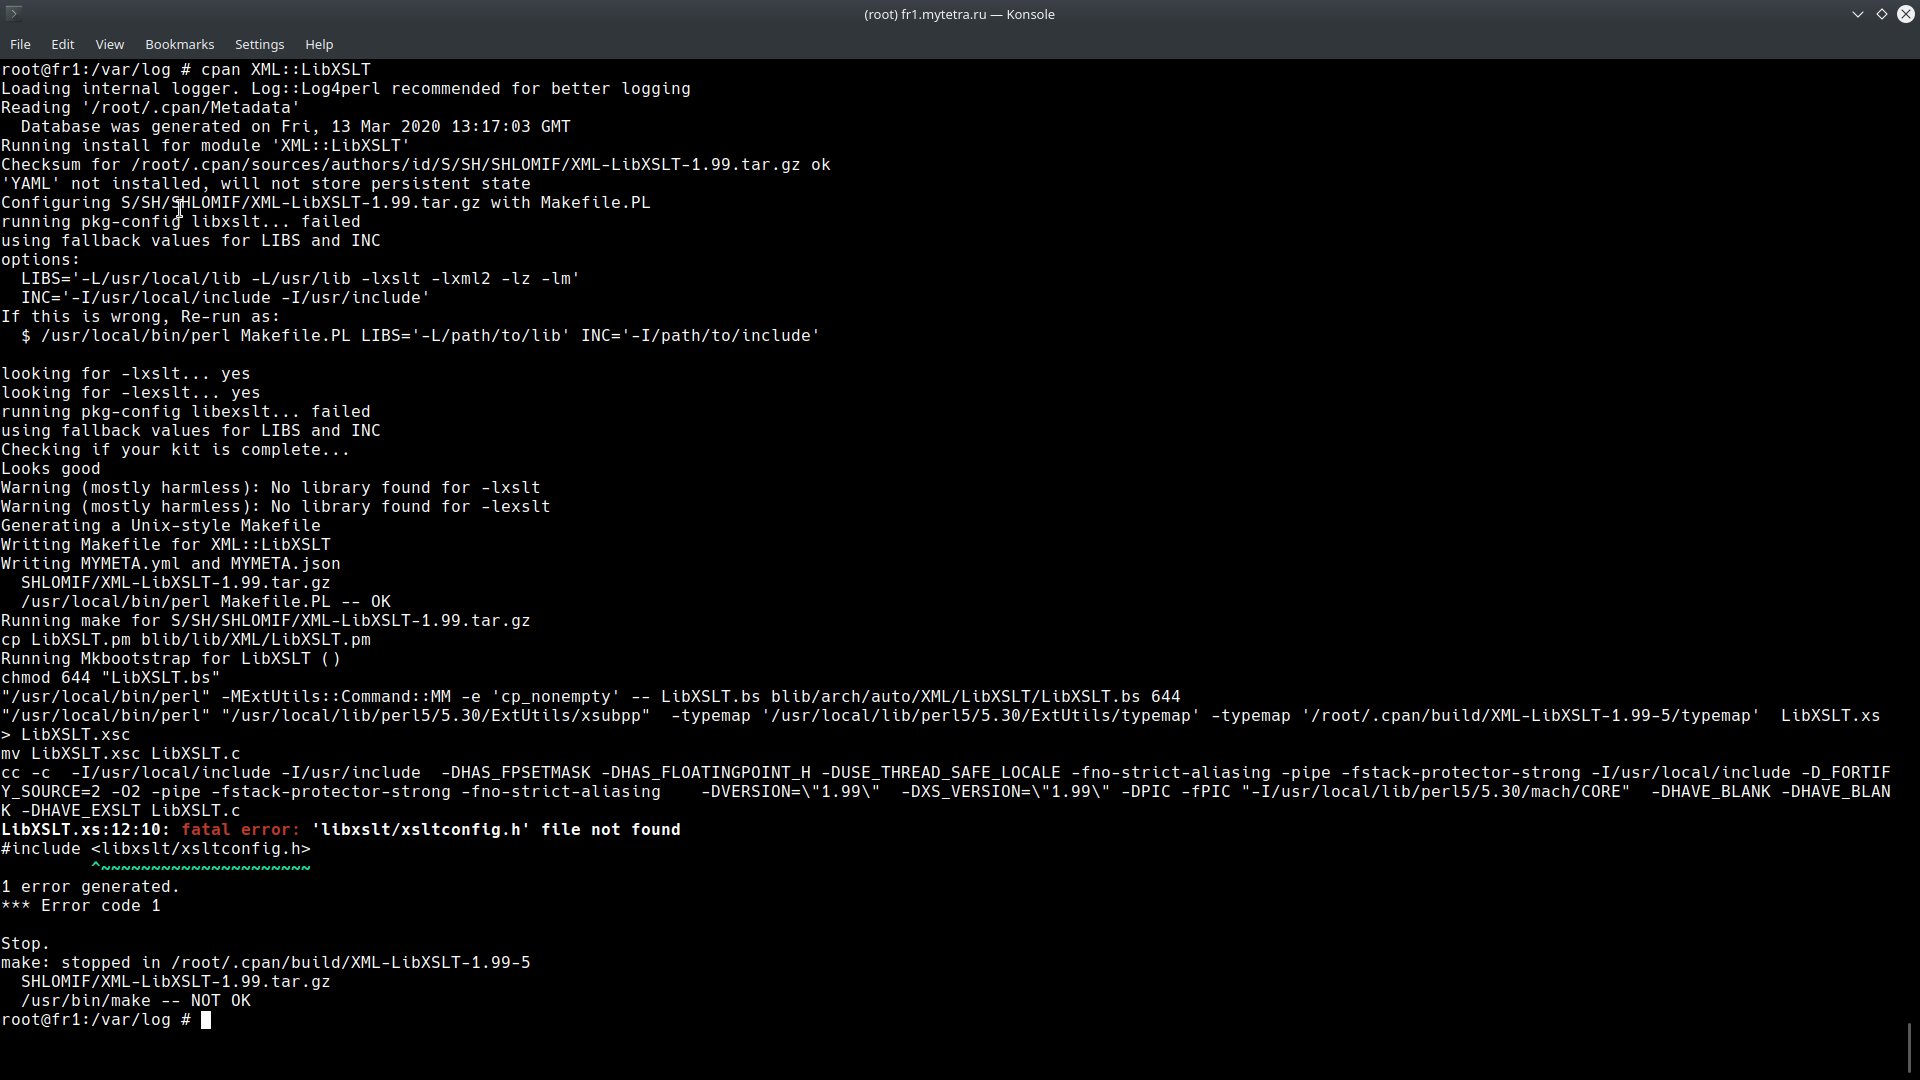Click 'Stop.' line in terminal output
1920x1080 pixels.
[x=26, y=943]
